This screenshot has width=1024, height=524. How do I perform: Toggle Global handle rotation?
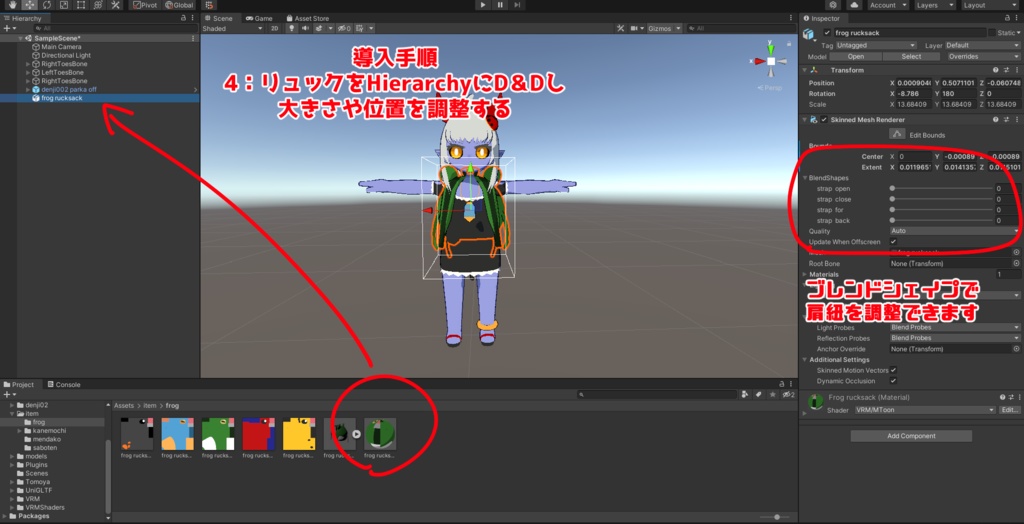click(x=179, y=5)
